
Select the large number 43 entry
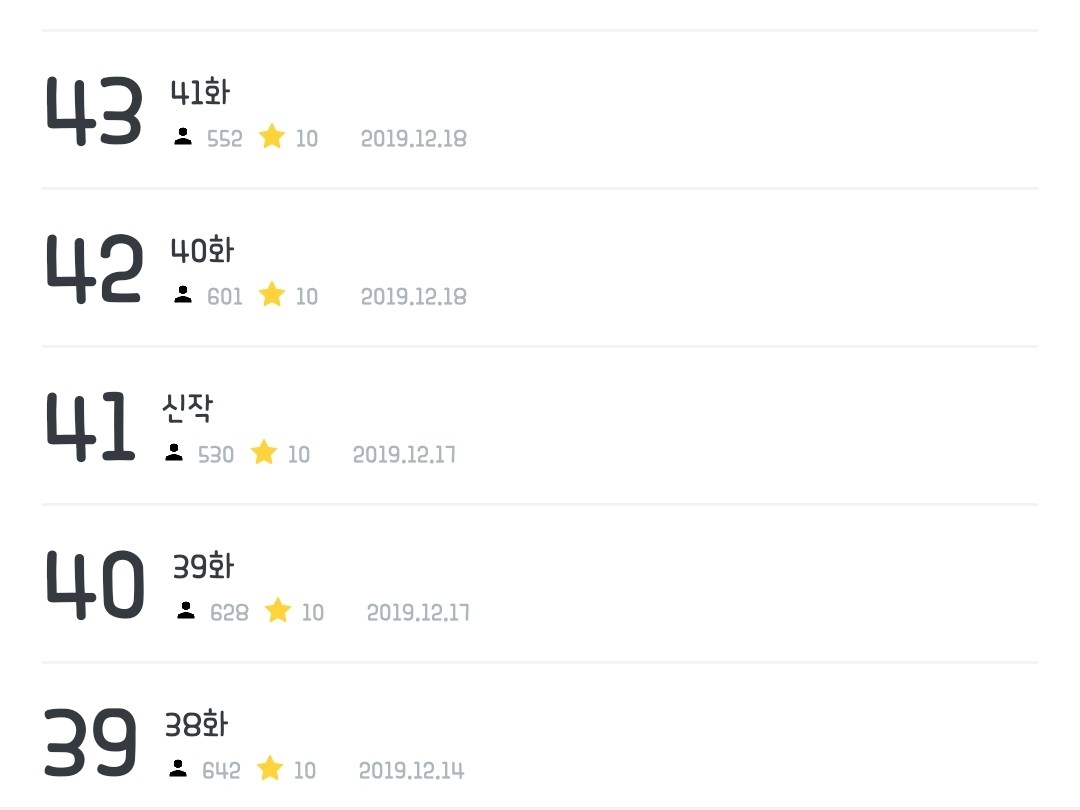coord(94,111)
